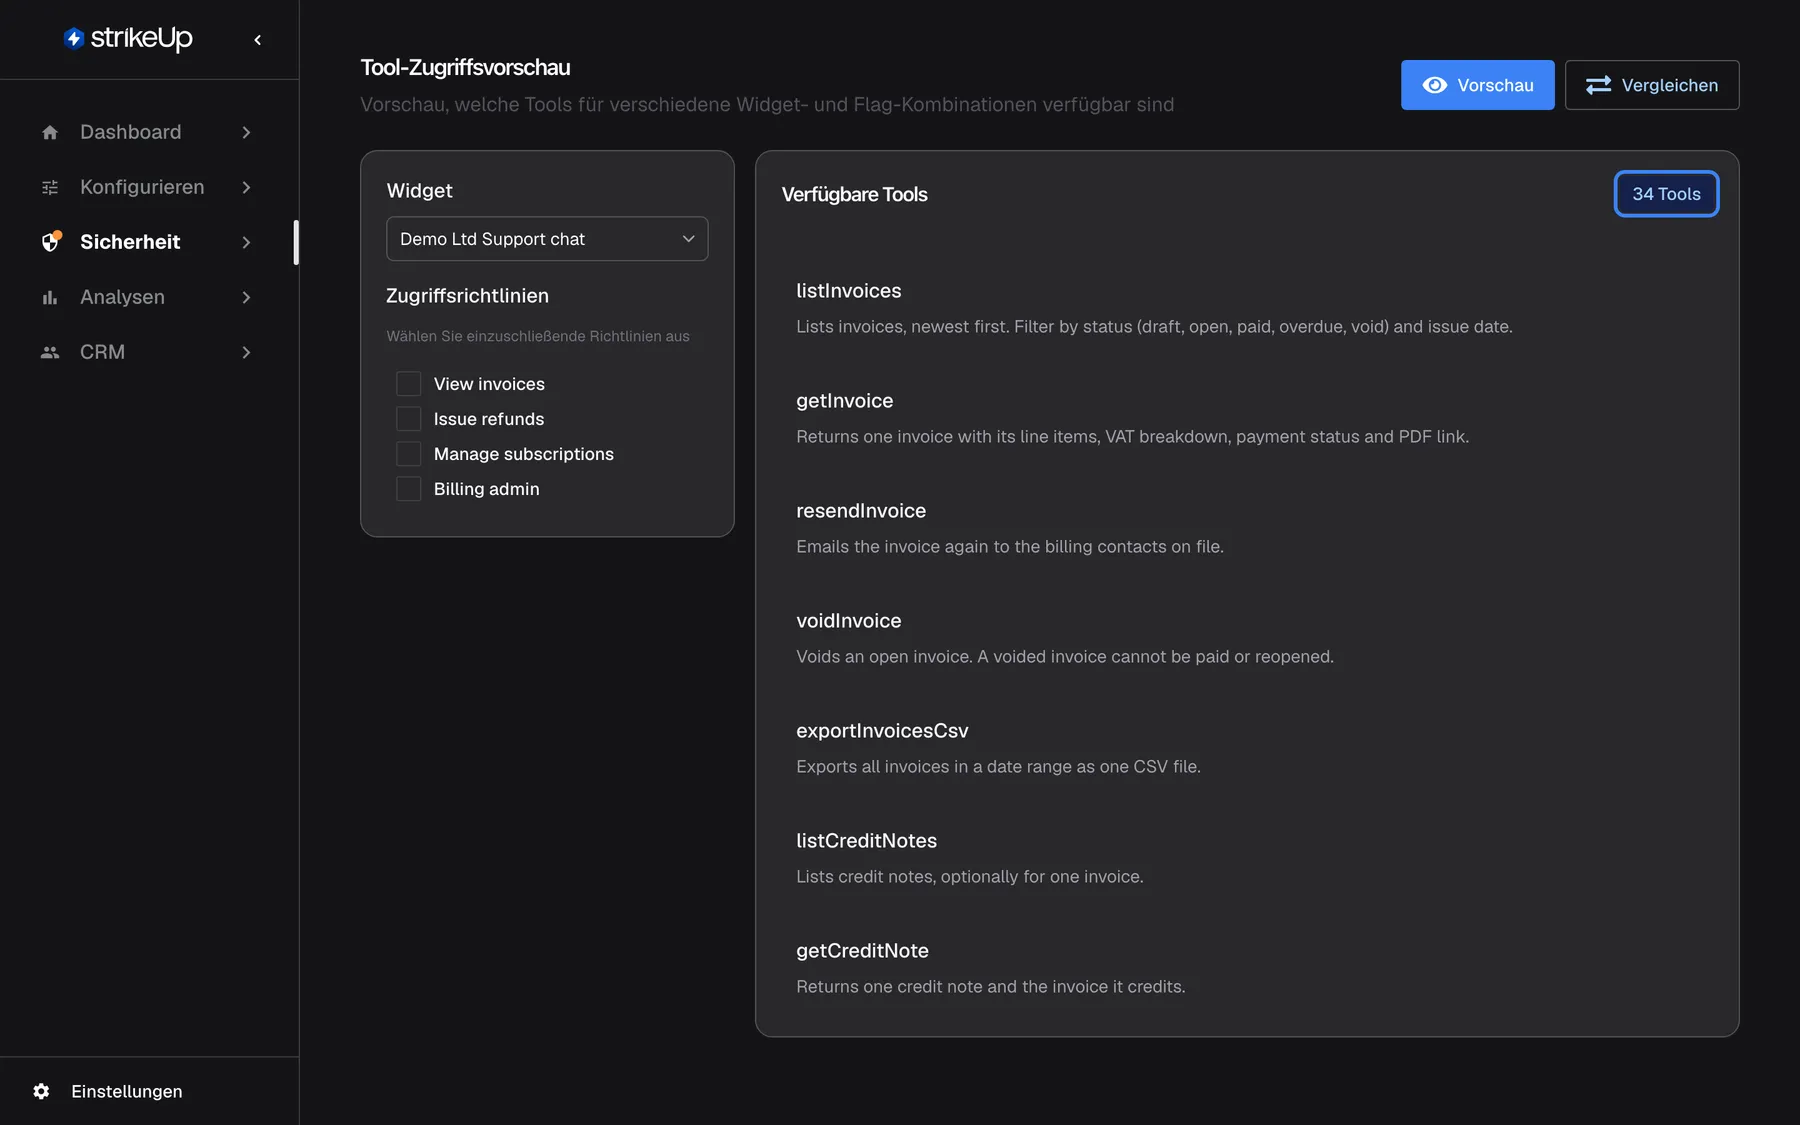Screen dimensions: 1800x1125
Task: Select the getInvoice tool entry
Action: pos(1246,418)
